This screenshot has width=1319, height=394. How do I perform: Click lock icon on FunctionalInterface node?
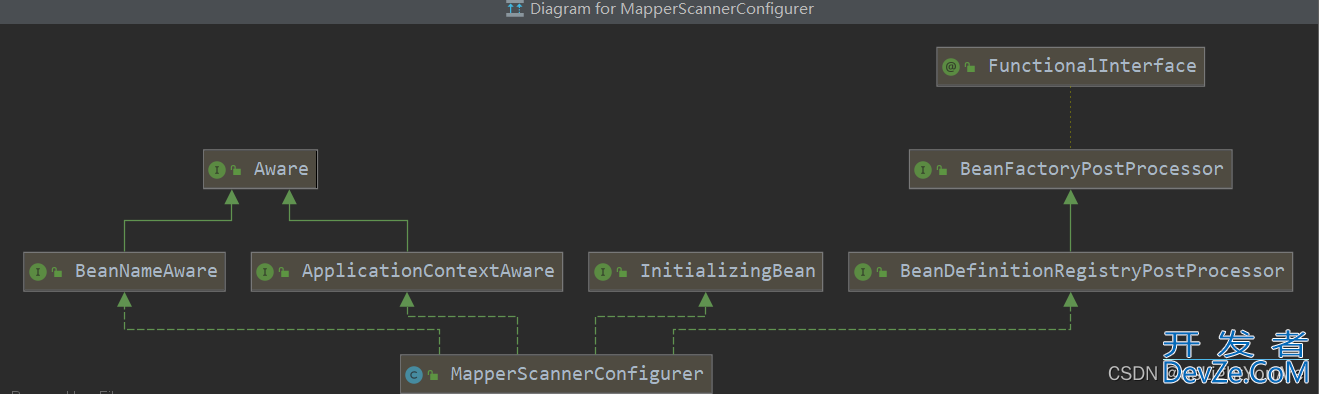click(x=969, y=67)
